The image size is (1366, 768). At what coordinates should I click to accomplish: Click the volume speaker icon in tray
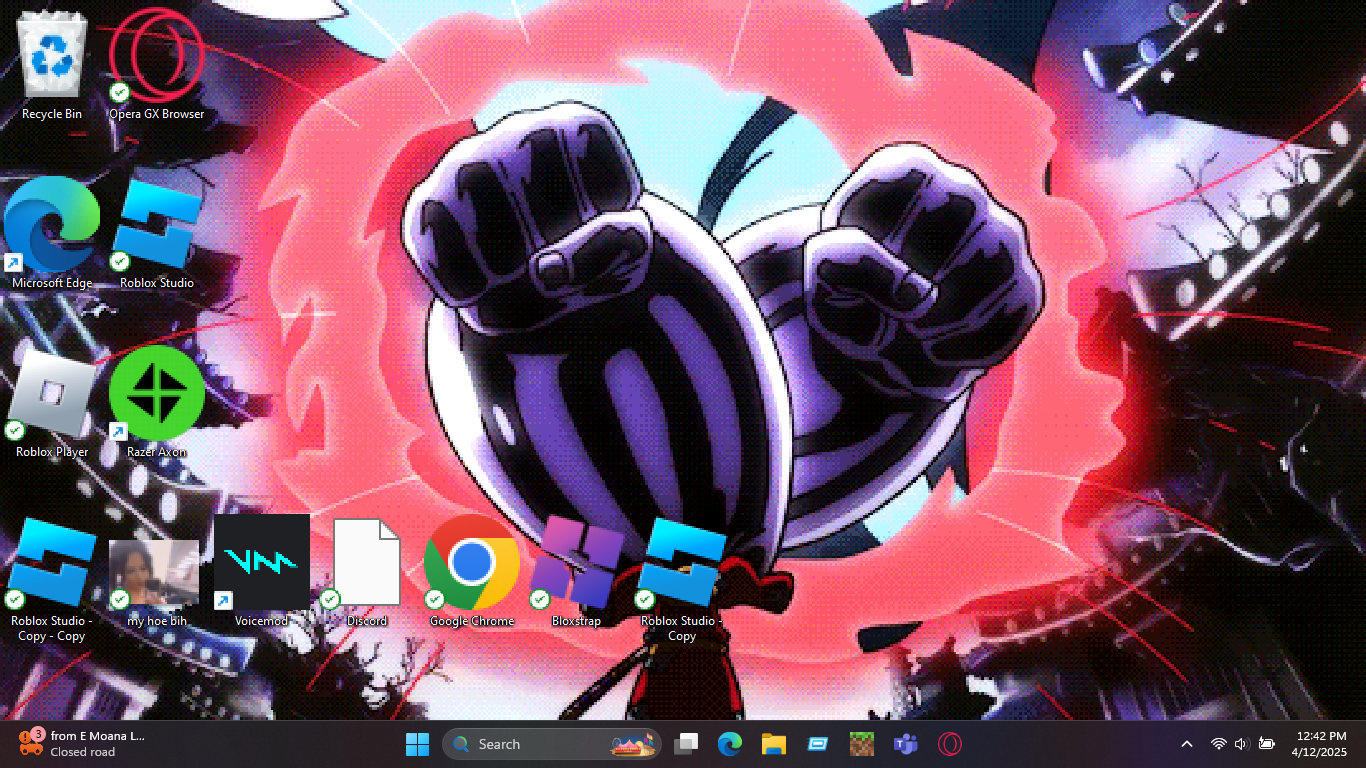pyautogui.click(x=1242, y=744)
